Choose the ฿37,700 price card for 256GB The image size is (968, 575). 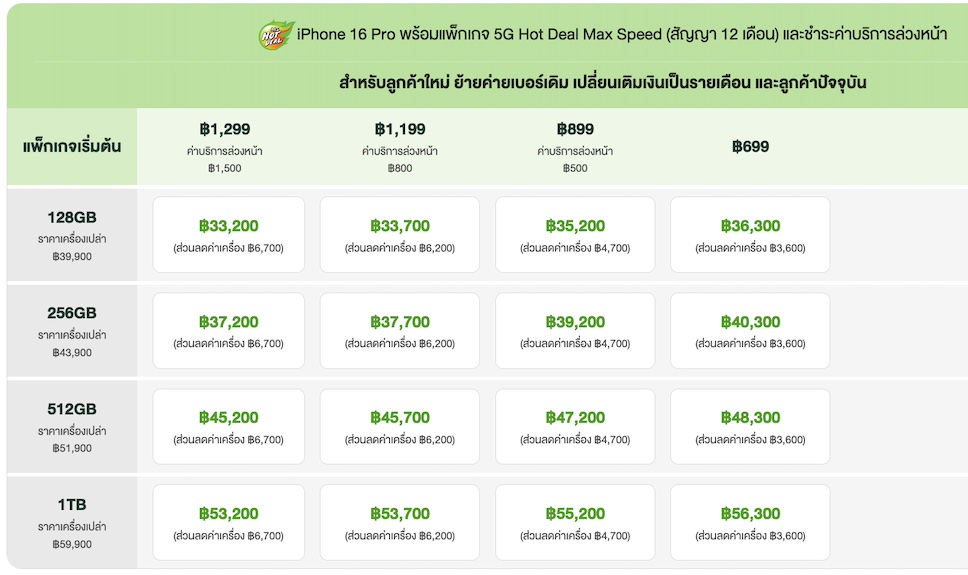coord(400,331)
